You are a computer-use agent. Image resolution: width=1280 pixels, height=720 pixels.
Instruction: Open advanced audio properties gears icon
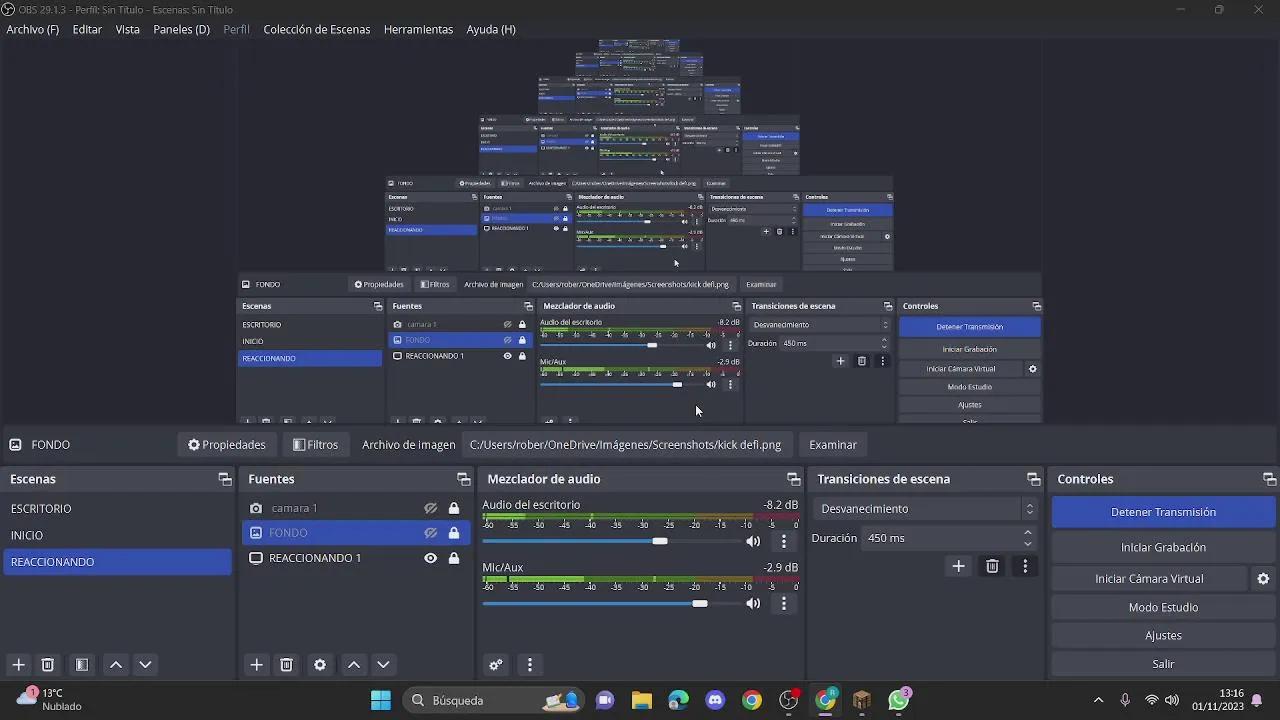495,665
